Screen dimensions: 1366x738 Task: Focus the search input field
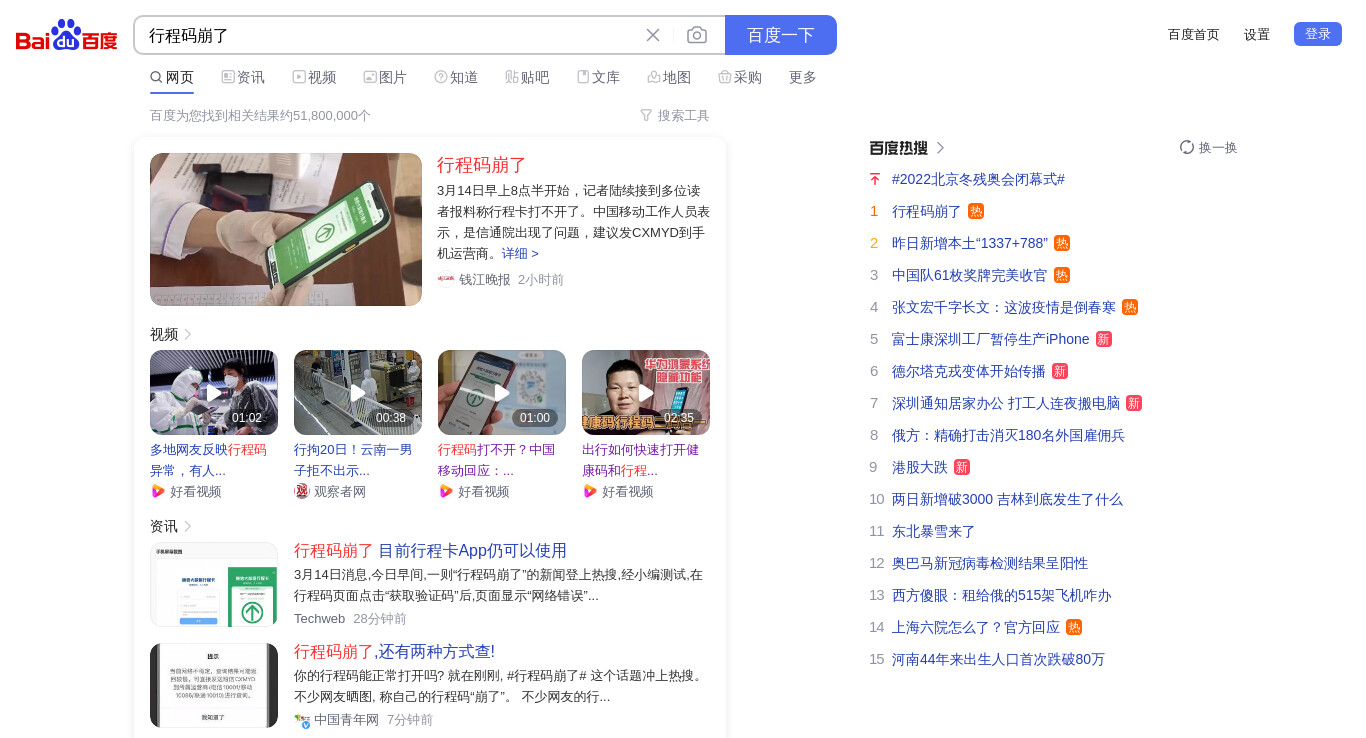[x=390, y=35]
